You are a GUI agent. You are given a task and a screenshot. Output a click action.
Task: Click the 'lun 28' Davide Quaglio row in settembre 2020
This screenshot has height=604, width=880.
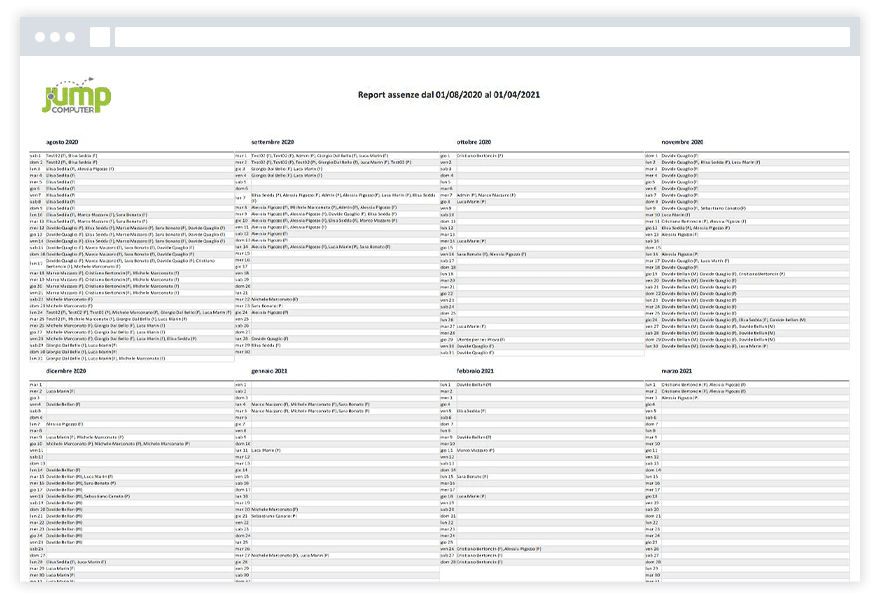pos(336,338)
